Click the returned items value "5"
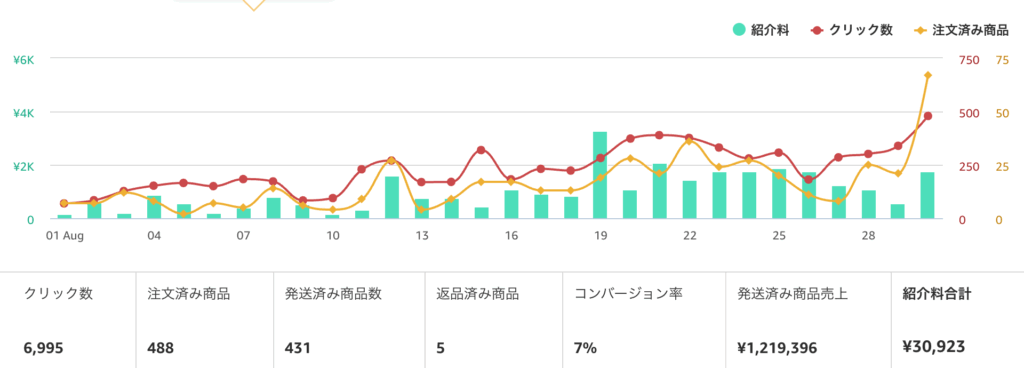Viewport: 1024px width, 368px height. tap(441, 348)
